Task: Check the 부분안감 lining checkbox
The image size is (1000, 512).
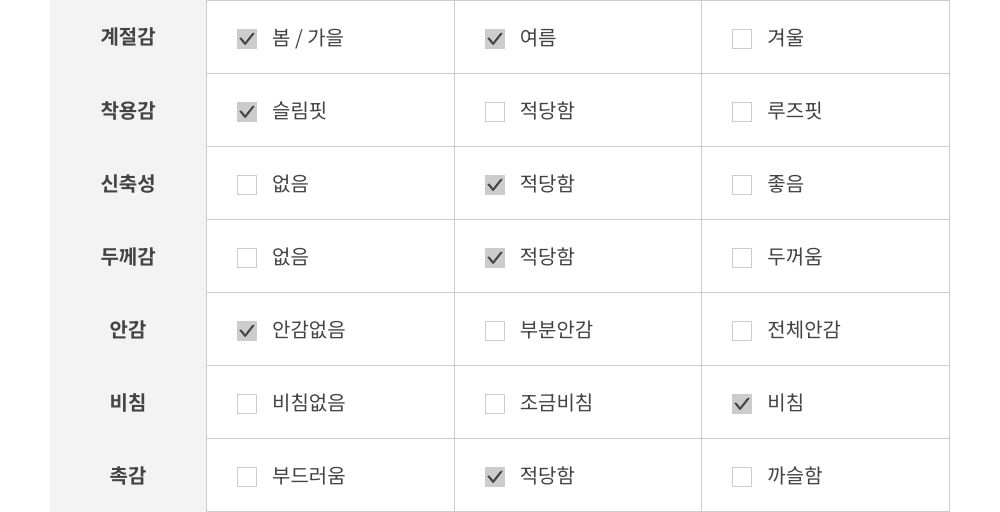Action: 495,331
